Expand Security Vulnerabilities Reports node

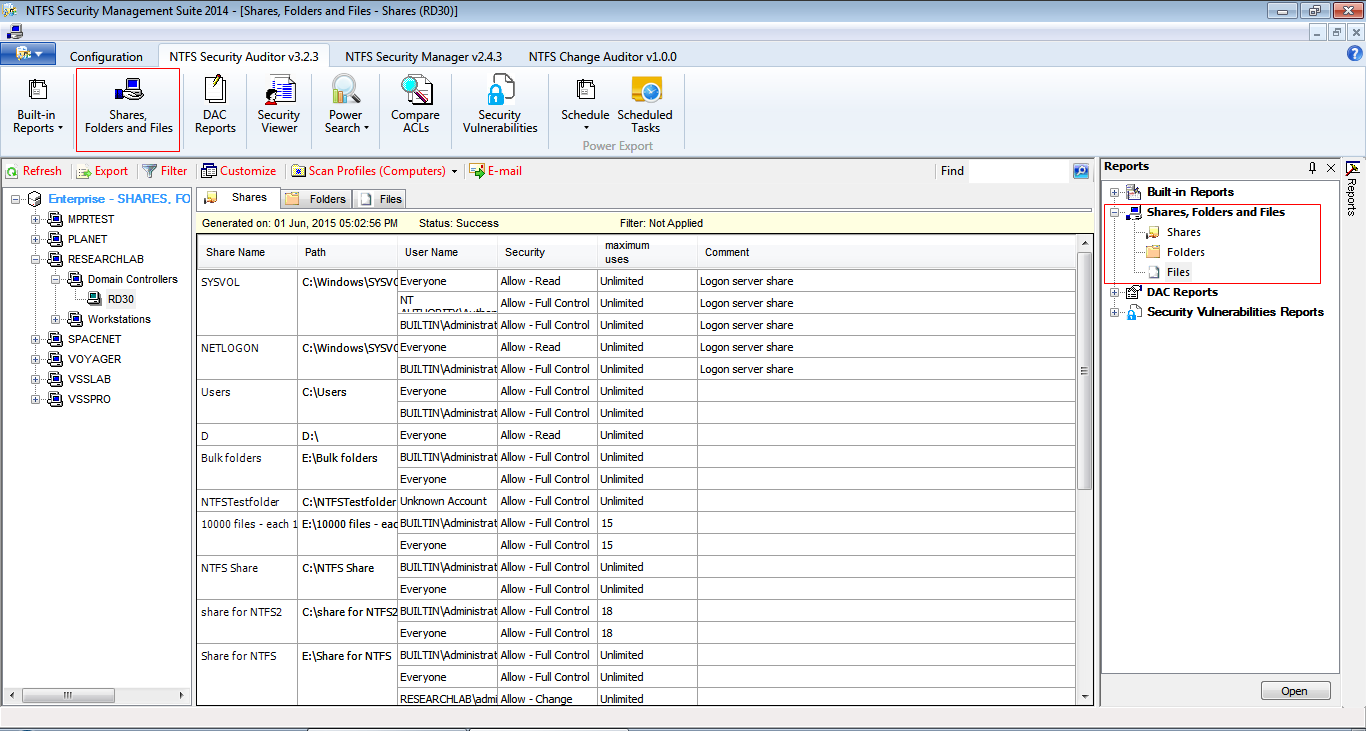(1115, 312)
